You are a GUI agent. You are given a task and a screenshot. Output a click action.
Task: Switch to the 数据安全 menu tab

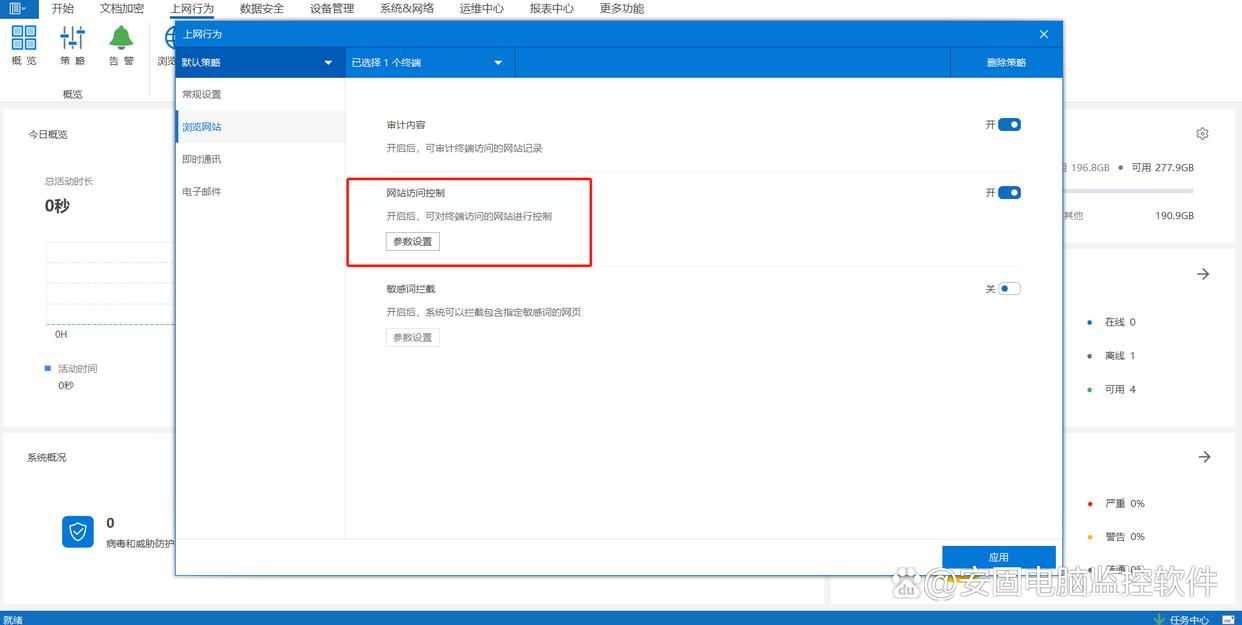tap(262, 8)
